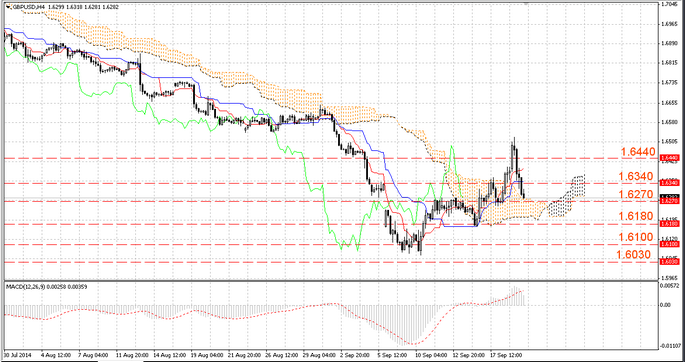685x362 pixels.
Task: Select the orange 1.6270 level label
Action: click(636, 194)
